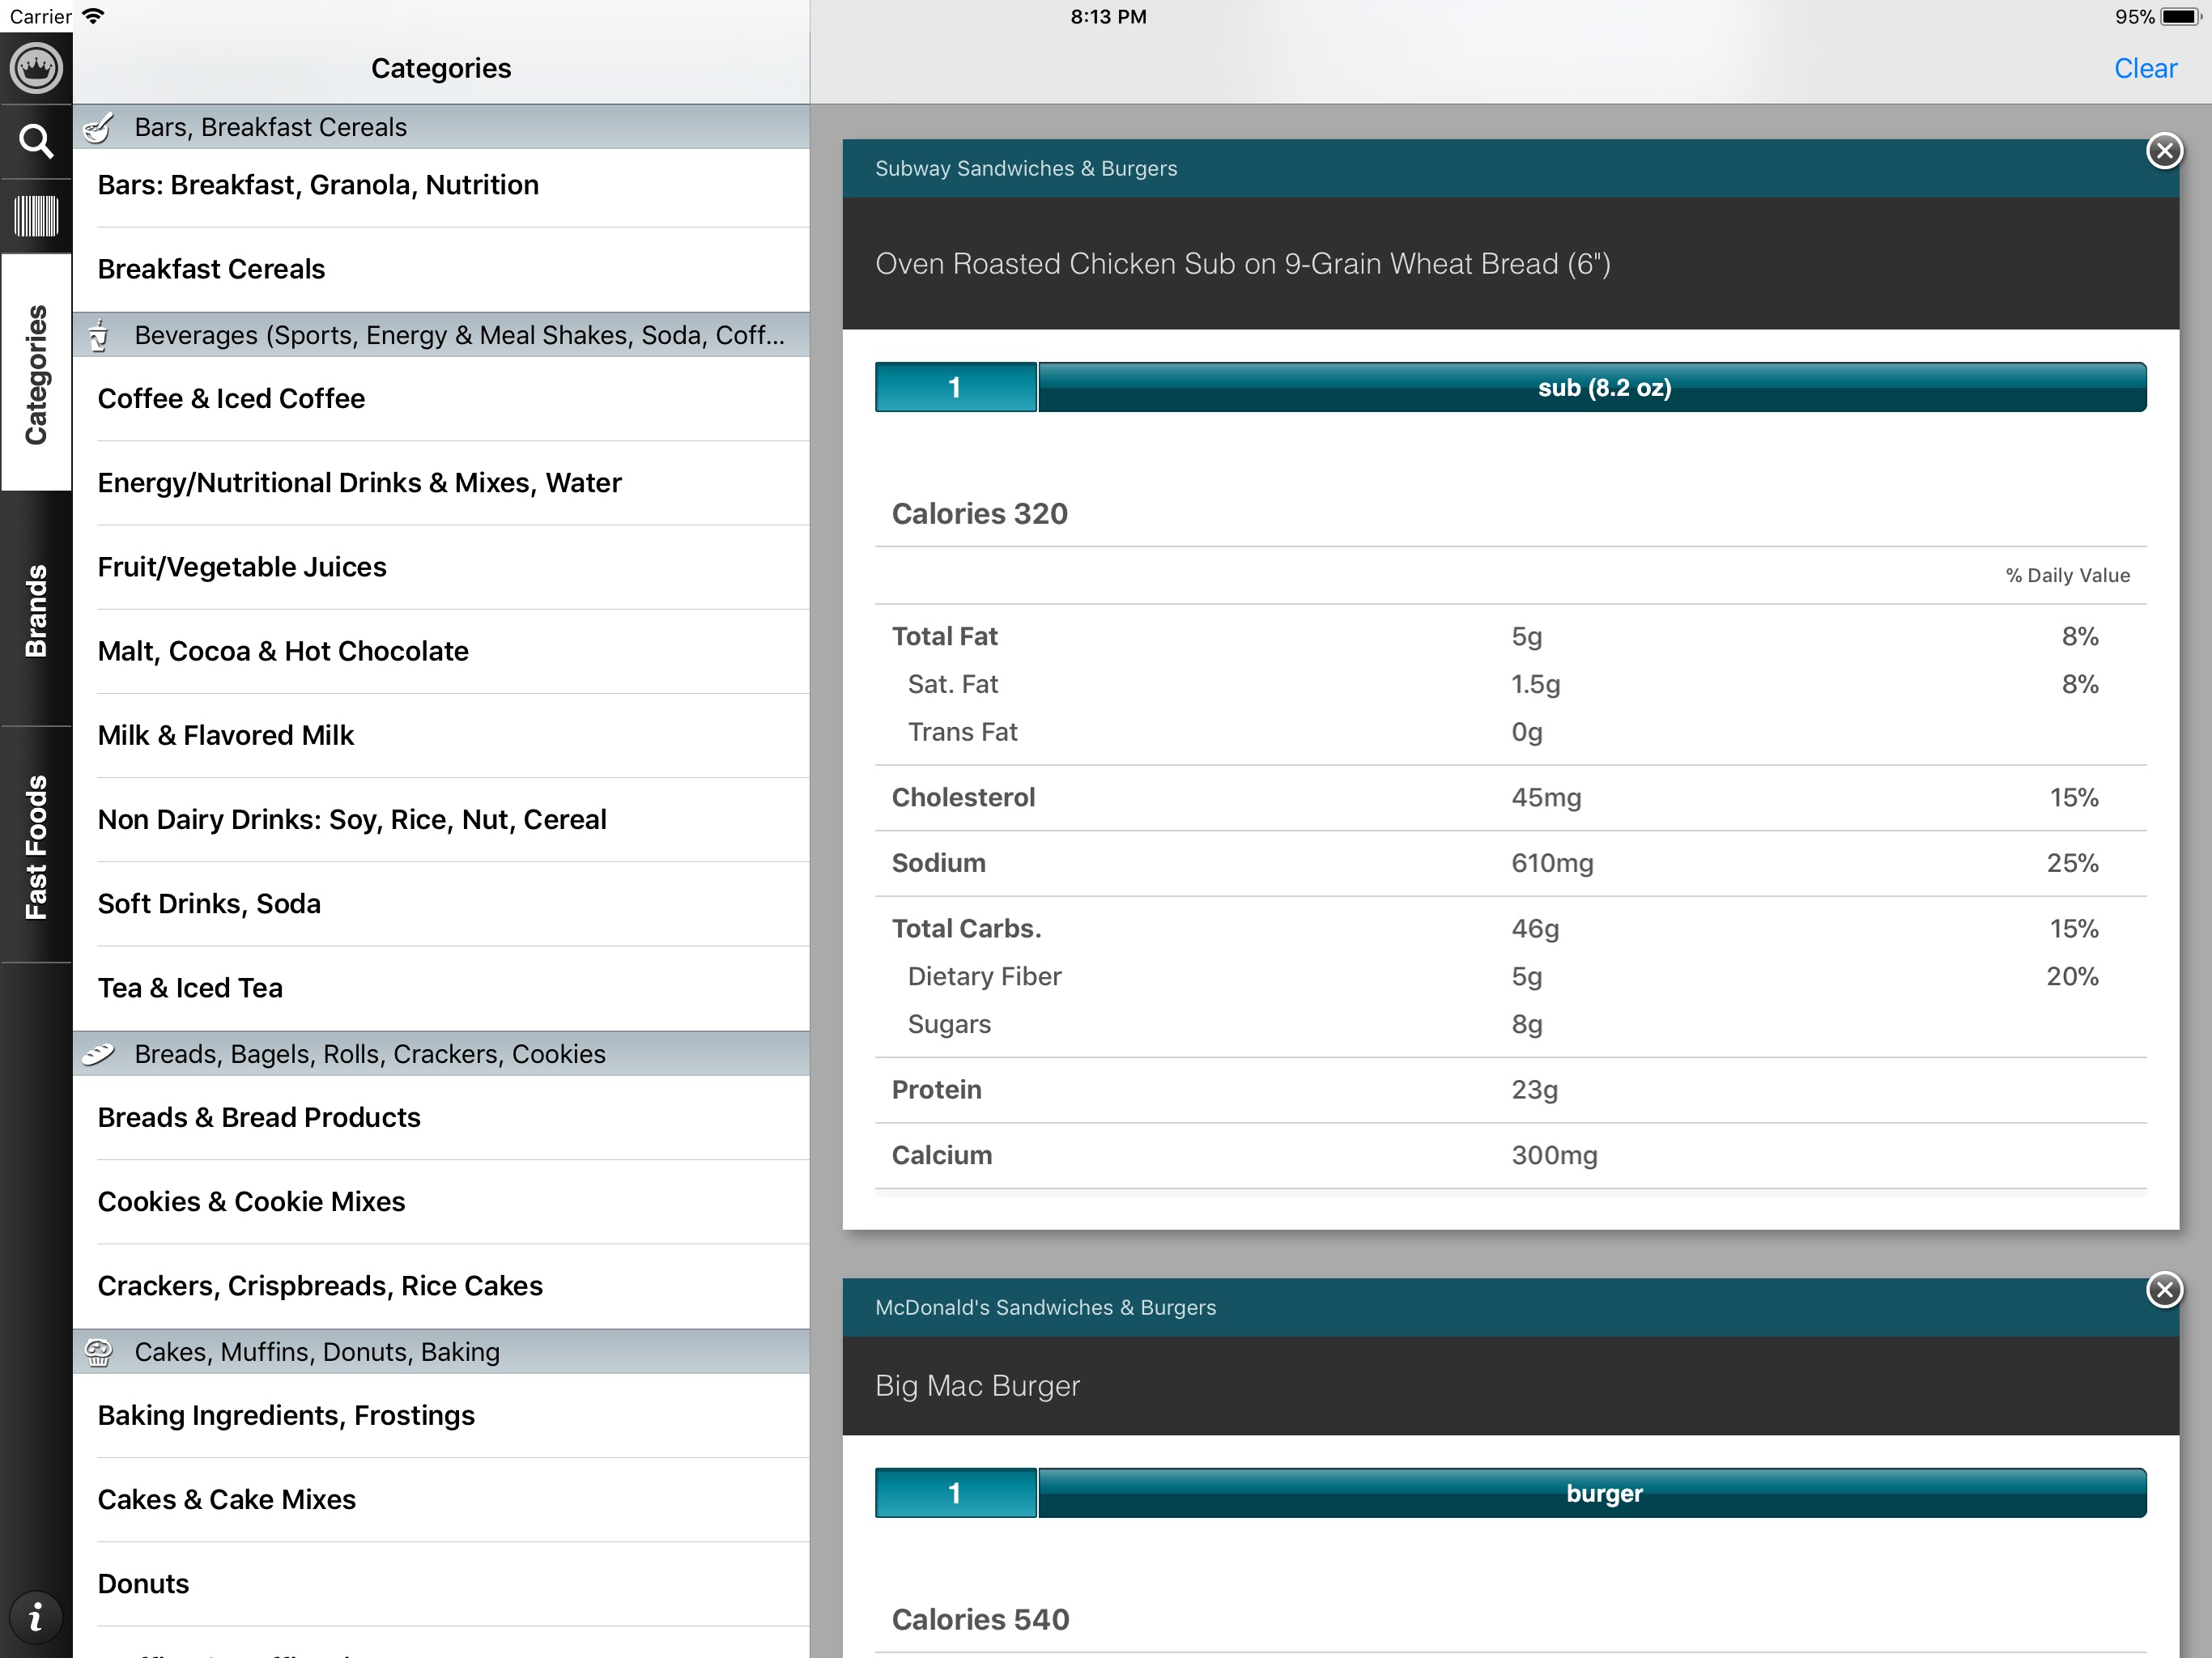Open the Cookies & Cookie Mixes category
The height and width of the screenshot is (1658, 2212).
[441, 1202]
